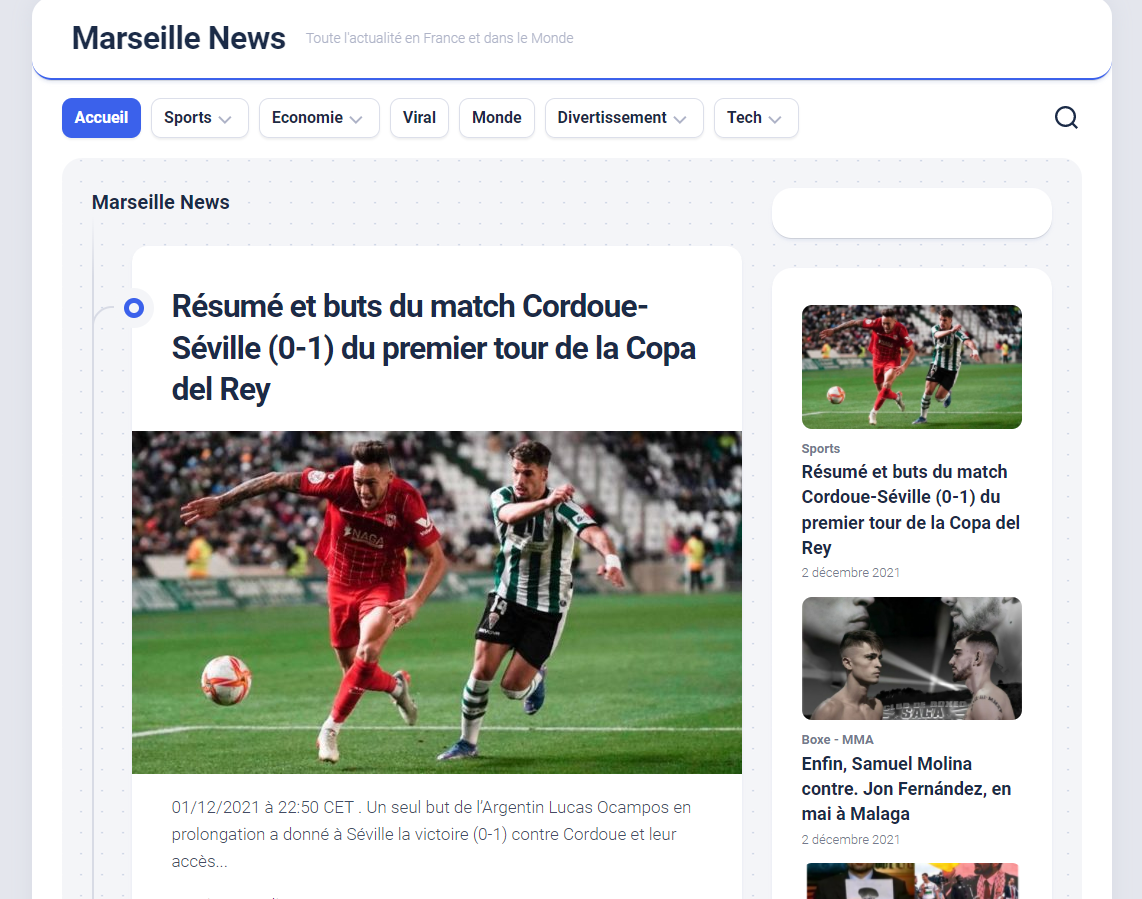The image size is (1142, 899).
Task: Click the Marseille News section heading
Action: pyautogui.click(x=160, y=202)
